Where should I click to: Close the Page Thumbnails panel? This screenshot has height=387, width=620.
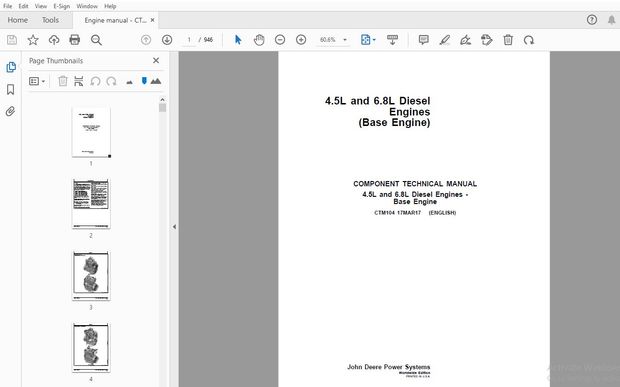pyautogui.click(x=156, y=60)
